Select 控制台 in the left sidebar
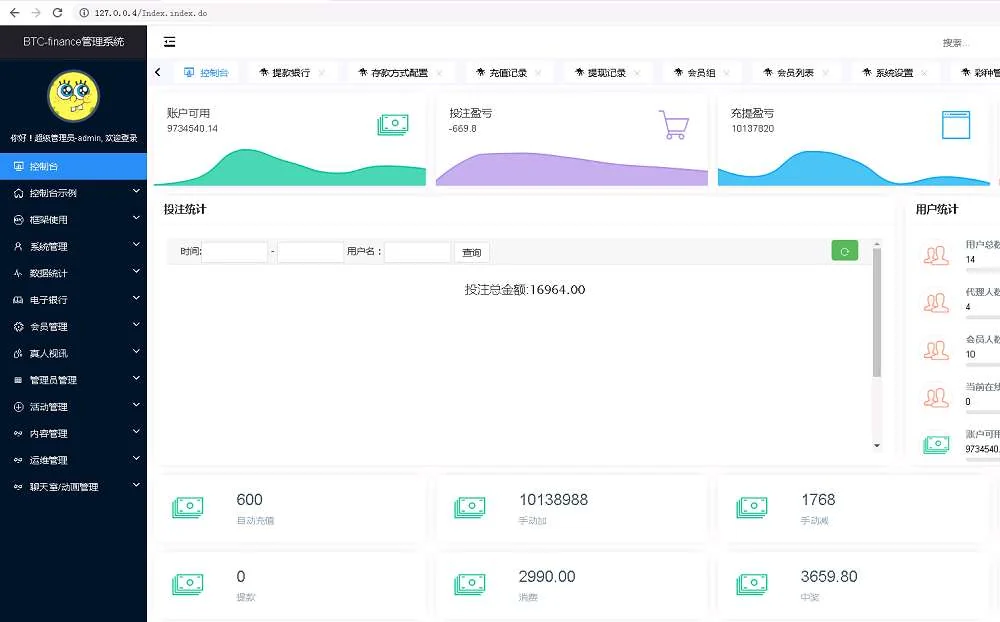 [73, 166]
